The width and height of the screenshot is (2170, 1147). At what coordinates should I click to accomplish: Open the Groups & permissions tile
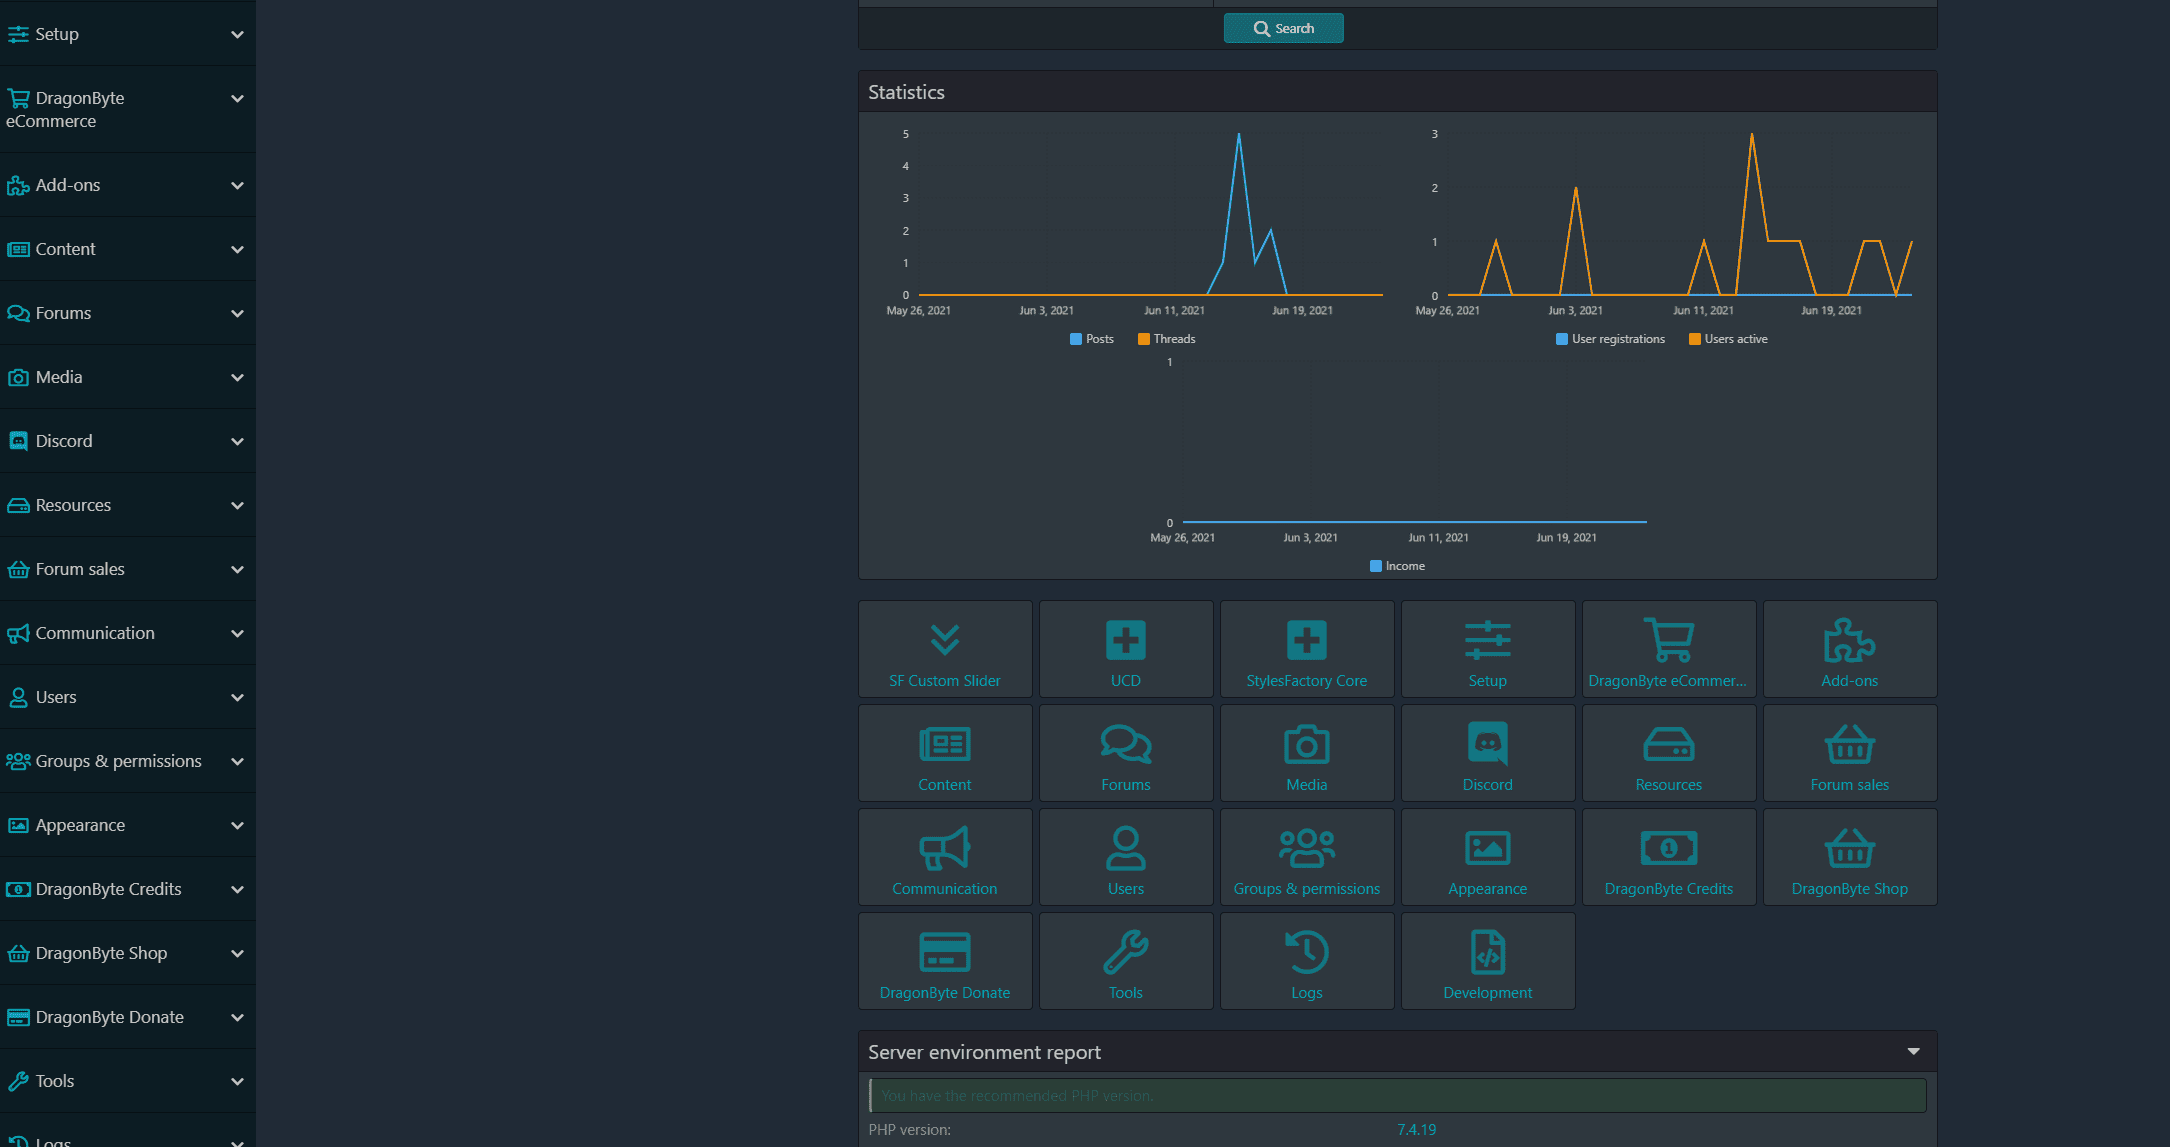1307,857
